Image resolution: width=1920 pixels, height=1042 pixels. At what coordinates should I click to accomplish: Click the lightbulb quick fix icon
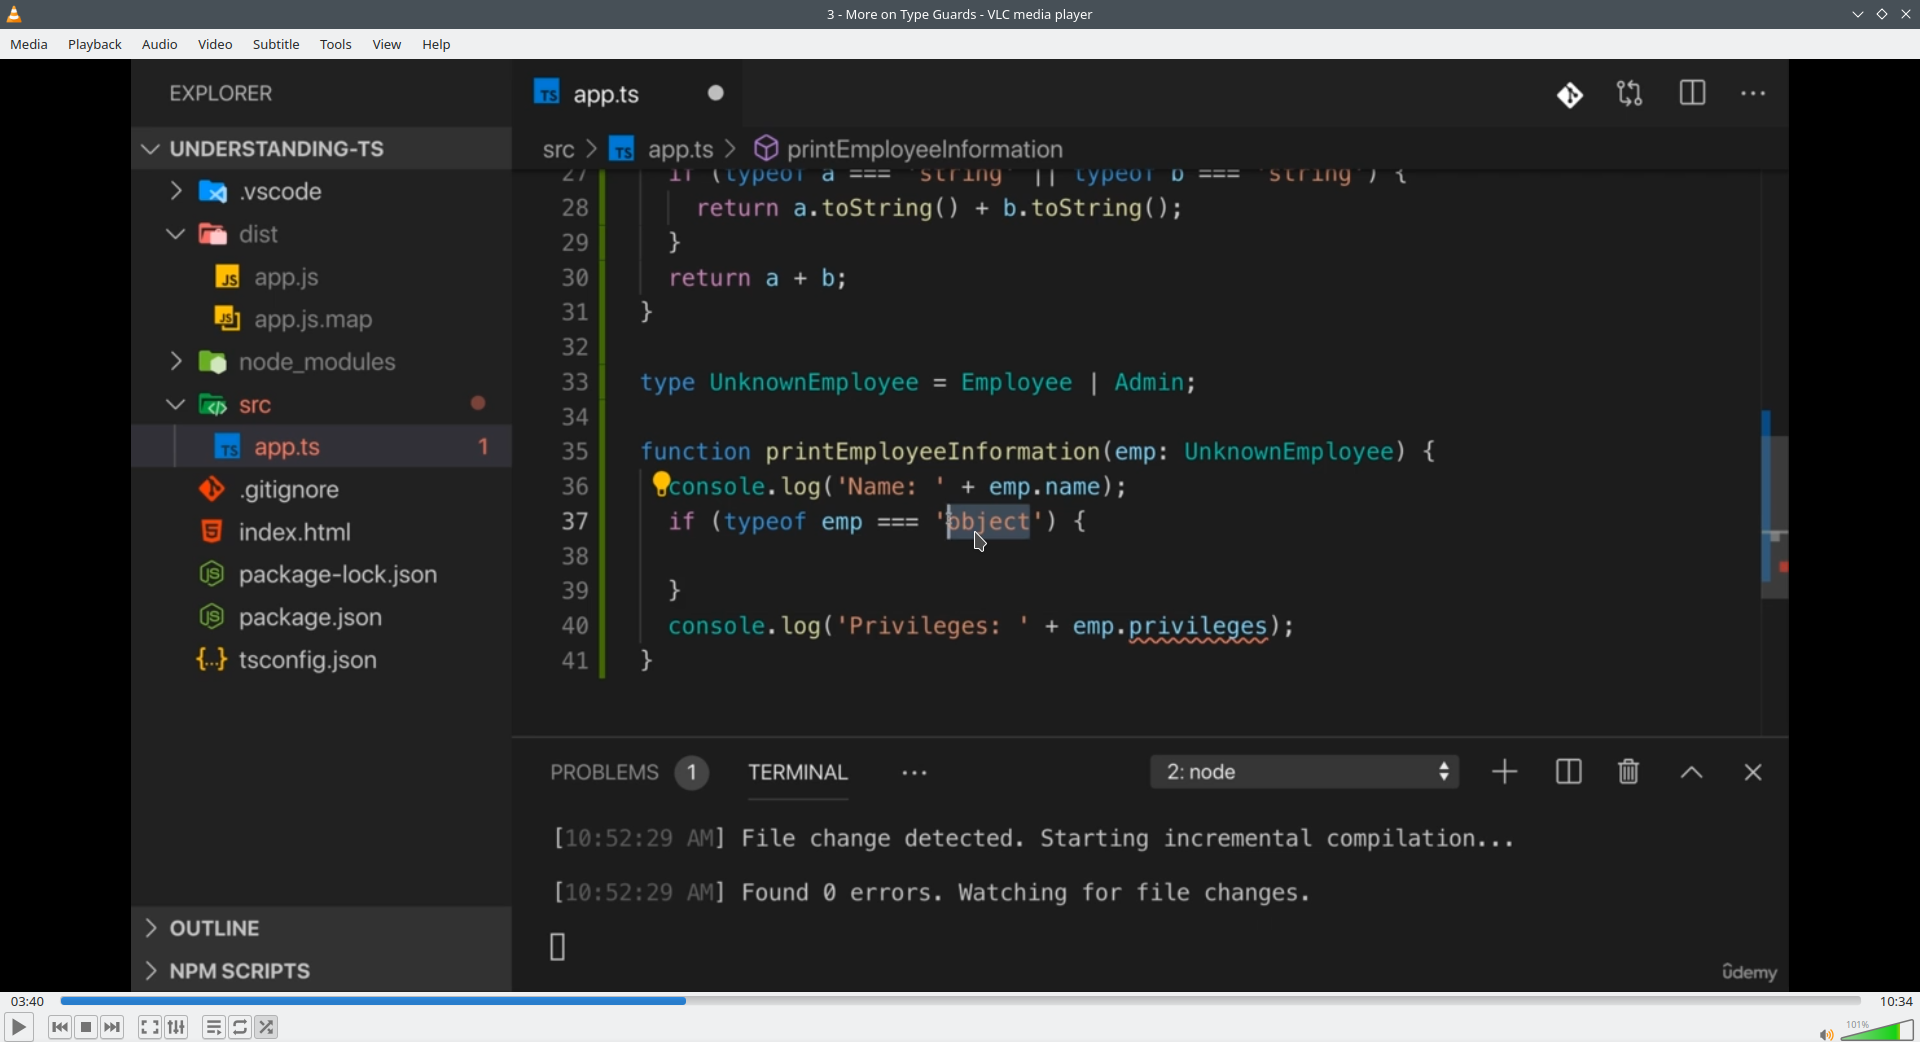(x=661, y=484)
